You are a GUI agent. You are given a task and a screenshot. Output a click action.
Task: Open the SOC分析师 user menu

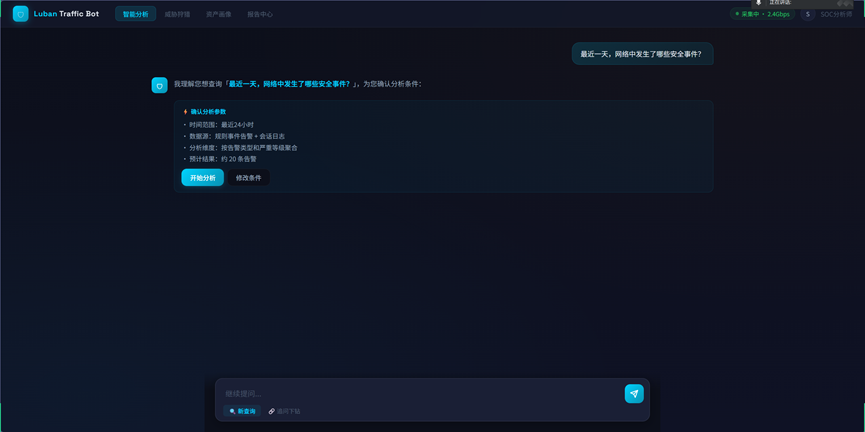(836, 14)
